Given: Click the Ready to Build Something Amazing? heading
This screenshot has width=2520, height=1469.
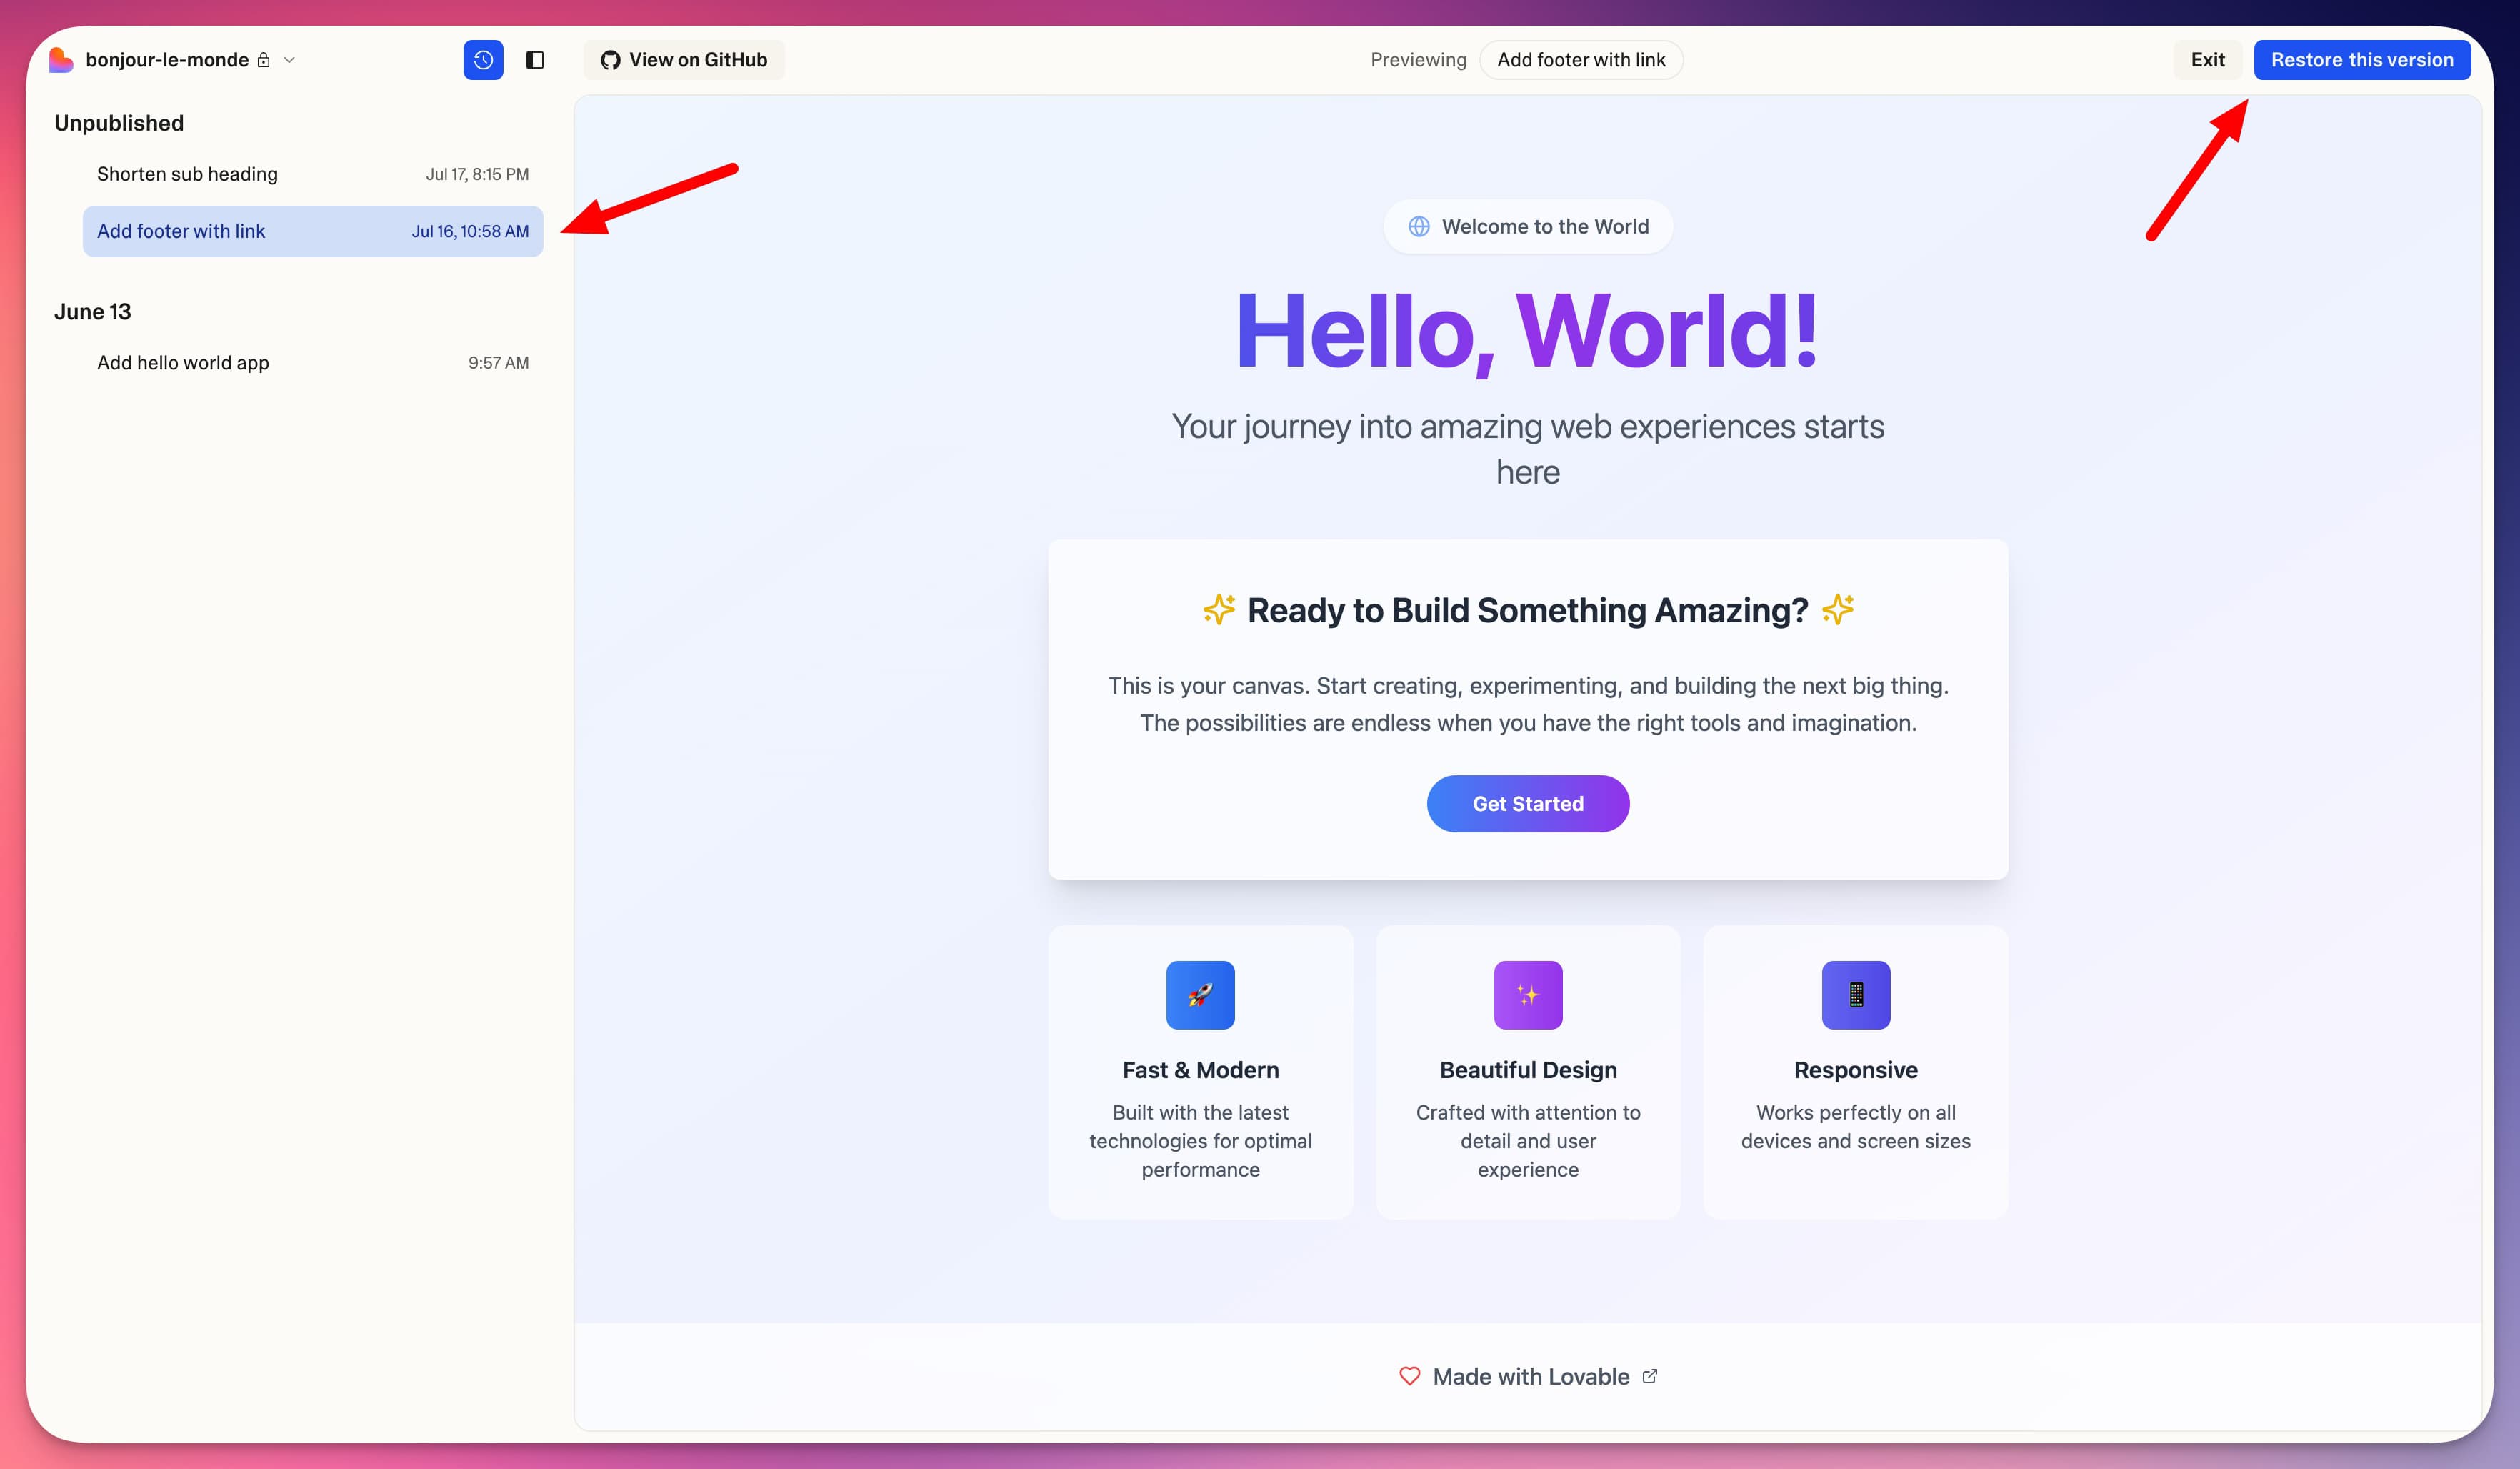Looking at the screenshot, I should [x=1528, y=610].
